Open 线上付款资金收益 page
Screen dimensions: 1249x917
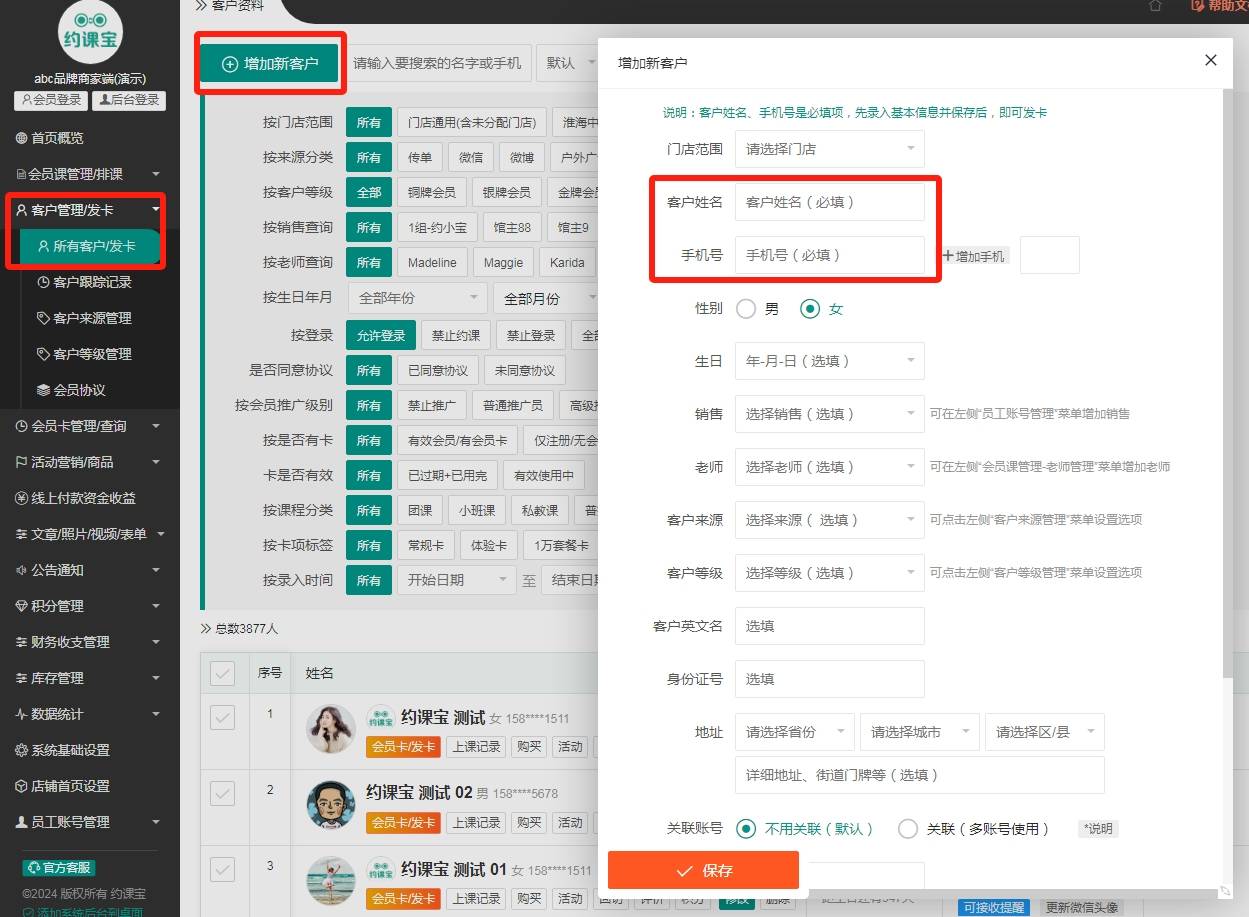[x=76, y=498]
